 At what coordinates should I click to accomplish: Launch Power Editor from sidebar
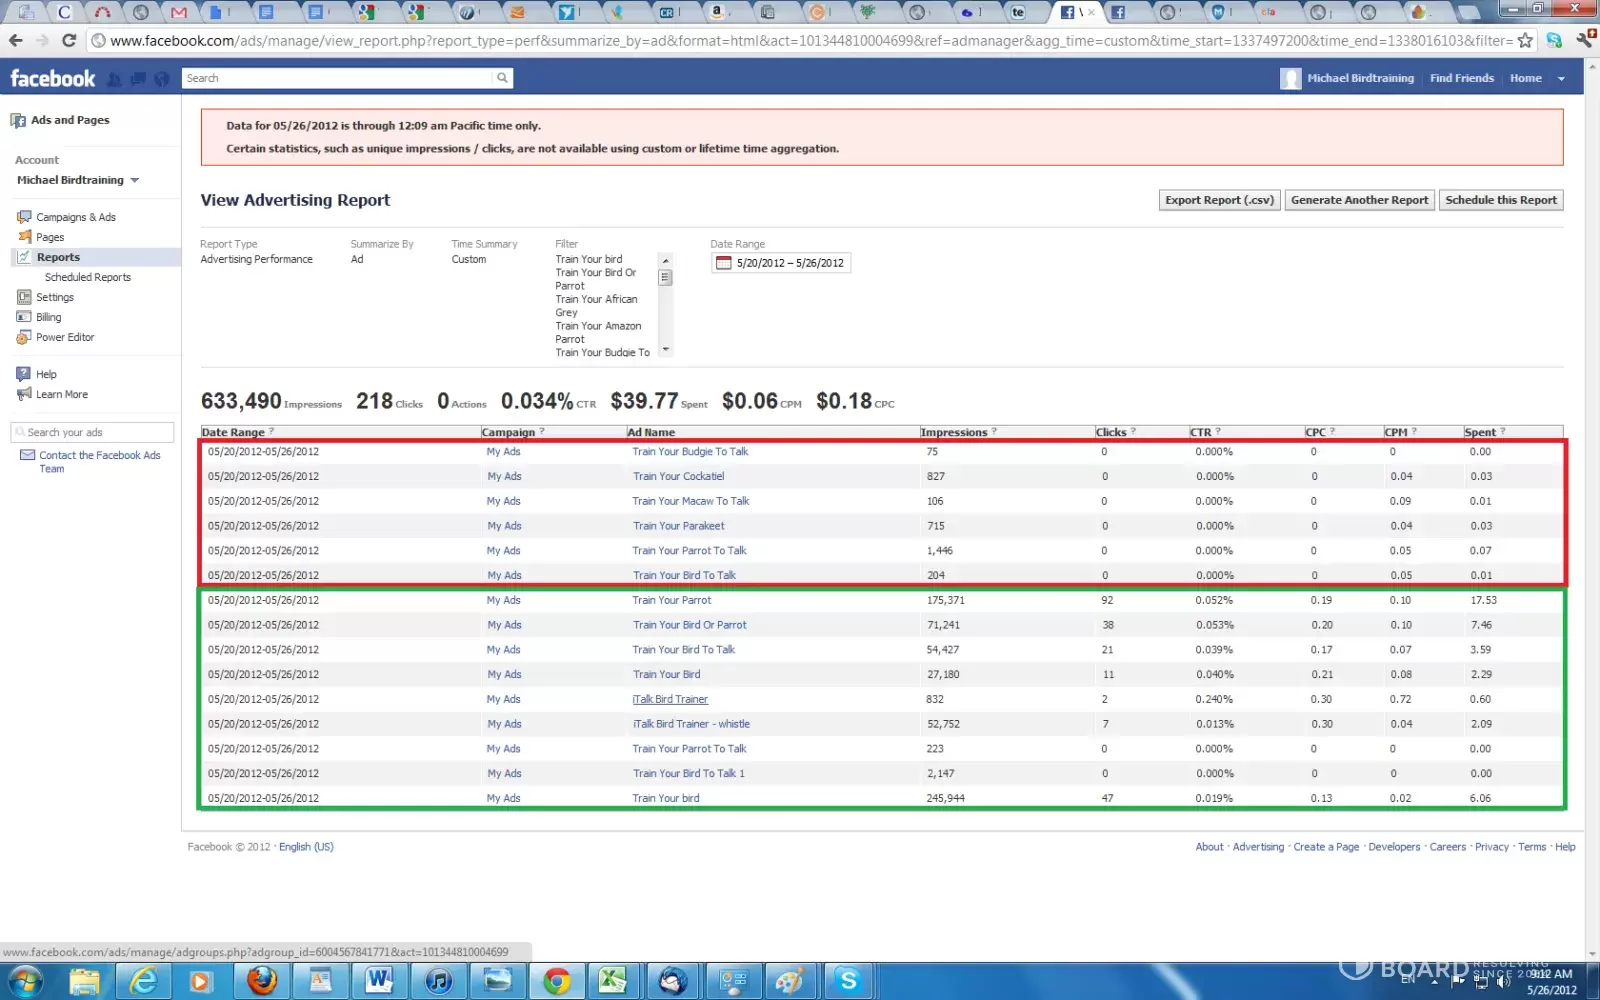coord(65,337)
